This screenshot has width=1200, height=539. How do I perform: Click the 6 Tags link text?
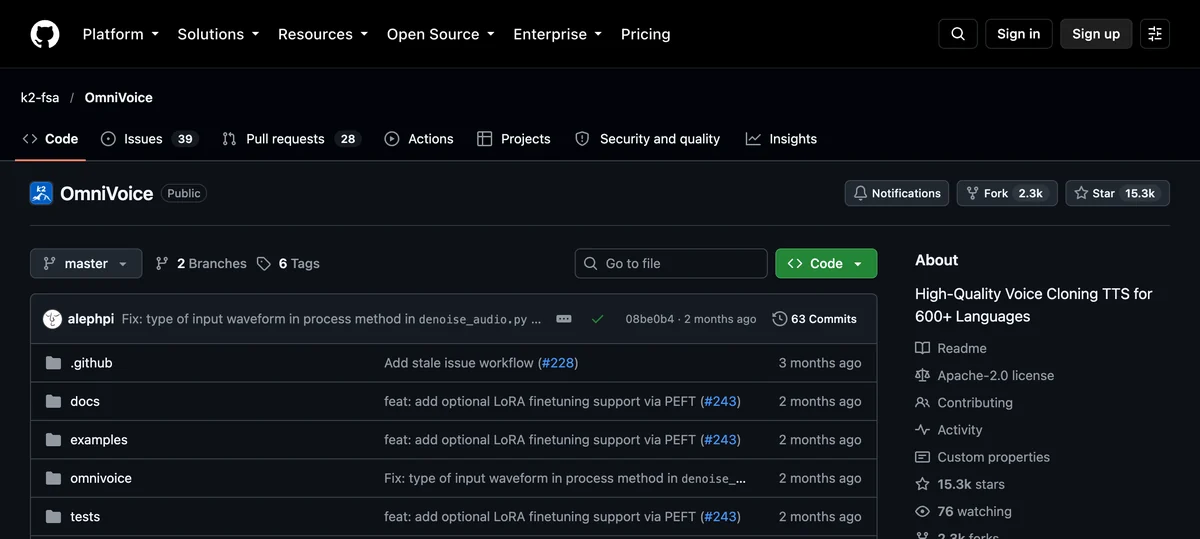[x=299, y=264]
